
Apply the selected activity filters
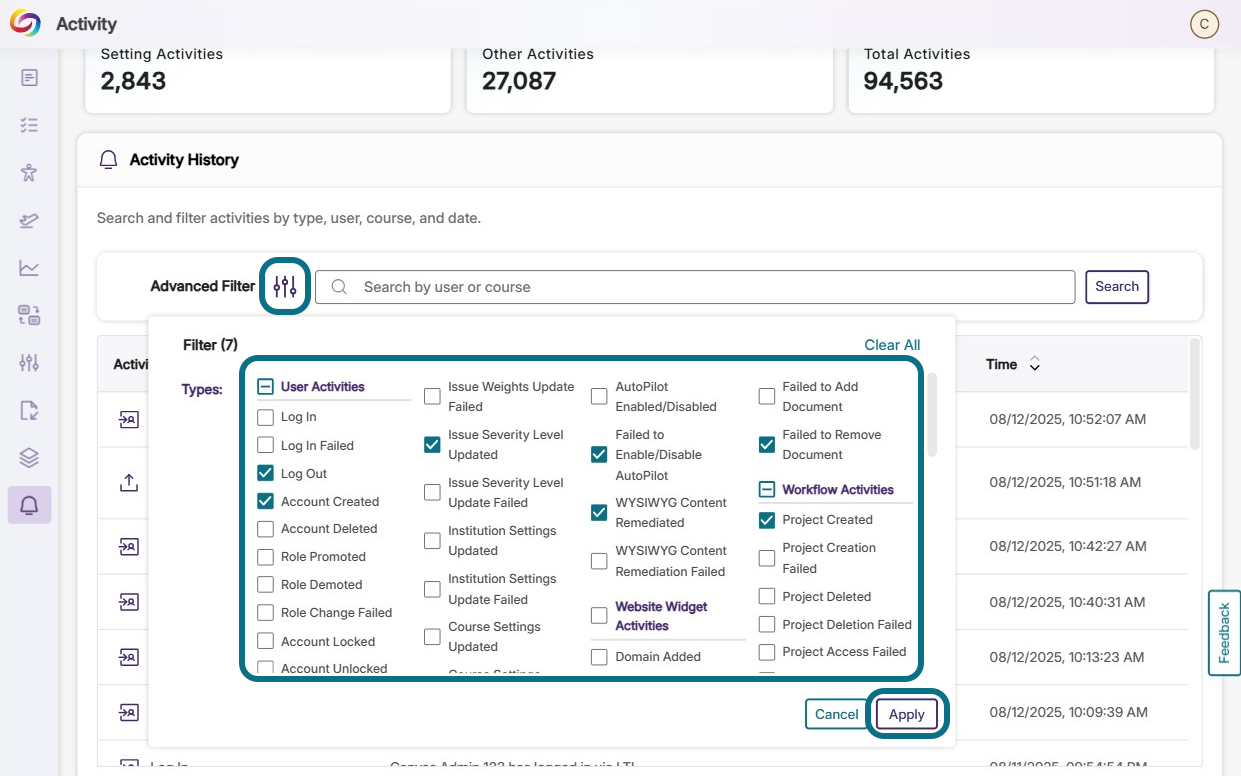tap(906, 714)
